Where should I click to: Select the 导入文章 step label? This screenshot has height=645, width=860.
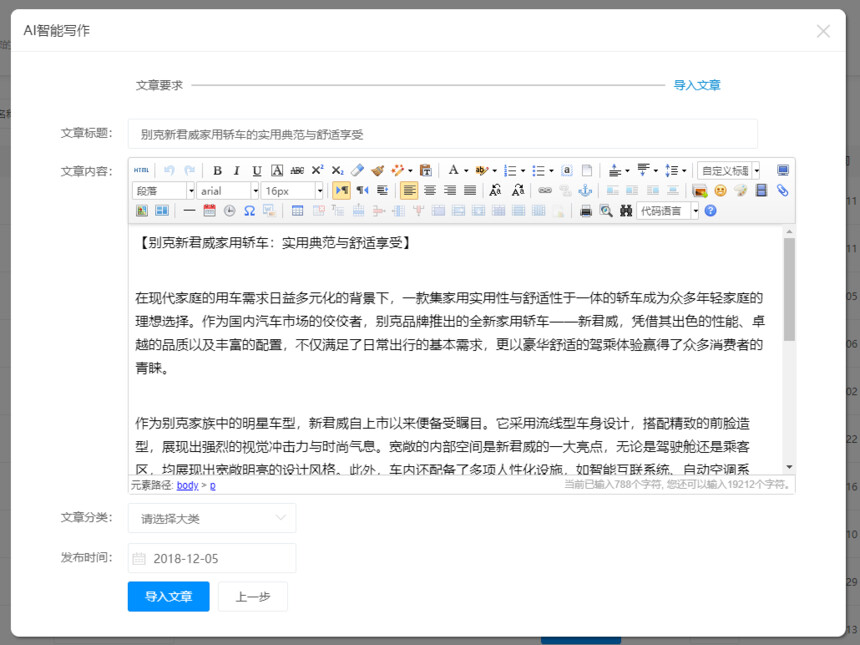[x=697, y=85]
